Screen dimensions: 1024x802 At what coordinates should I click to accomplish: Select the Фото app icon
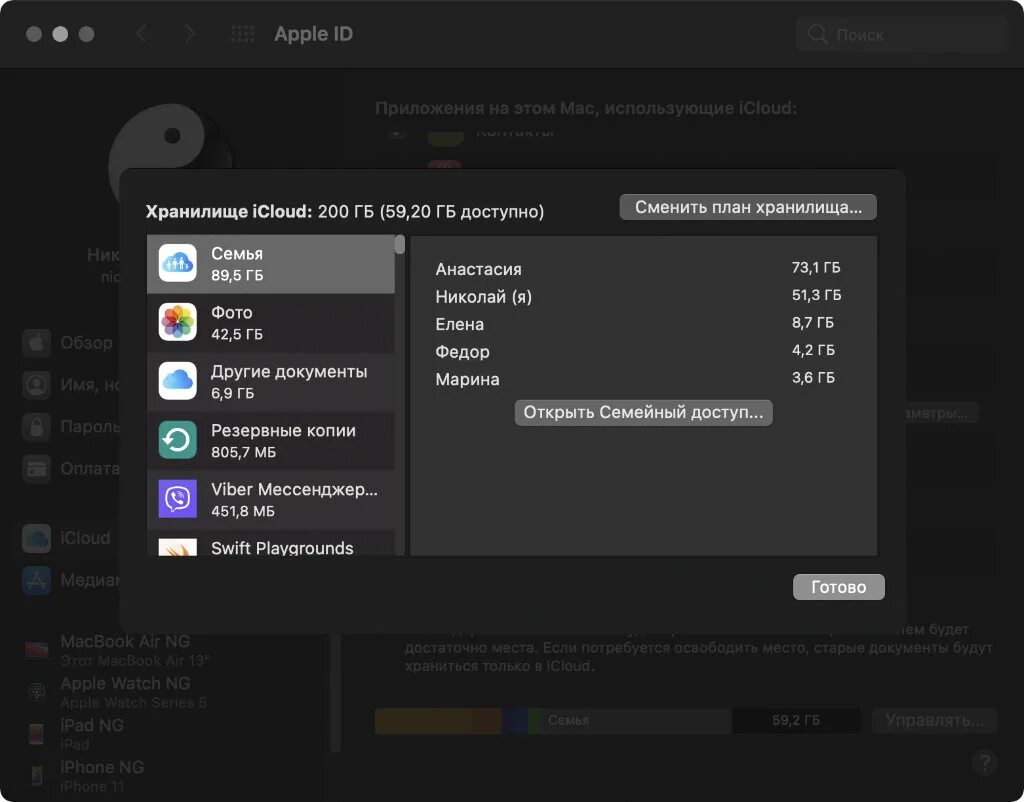[178, 322]
